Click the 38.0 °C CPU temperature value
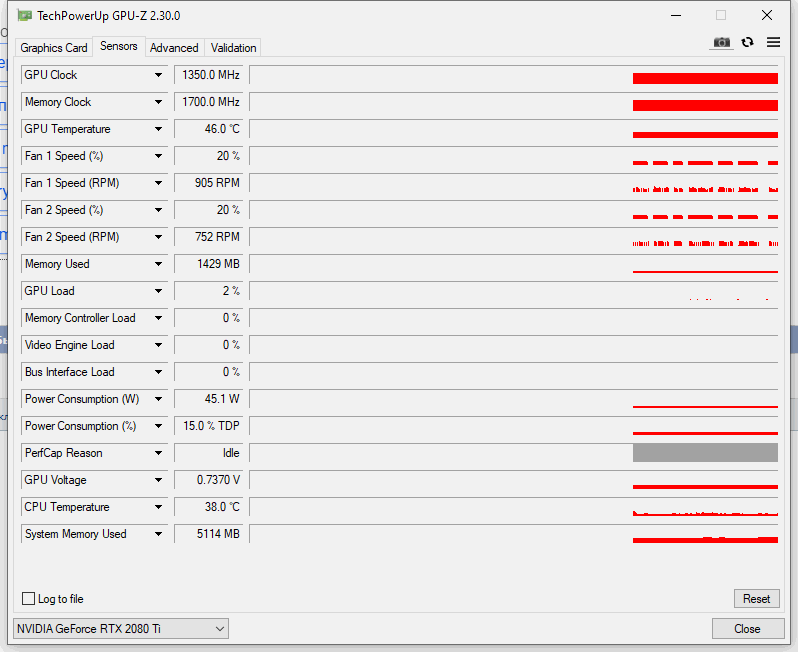 pyautogui.click(x=209, y=506)
